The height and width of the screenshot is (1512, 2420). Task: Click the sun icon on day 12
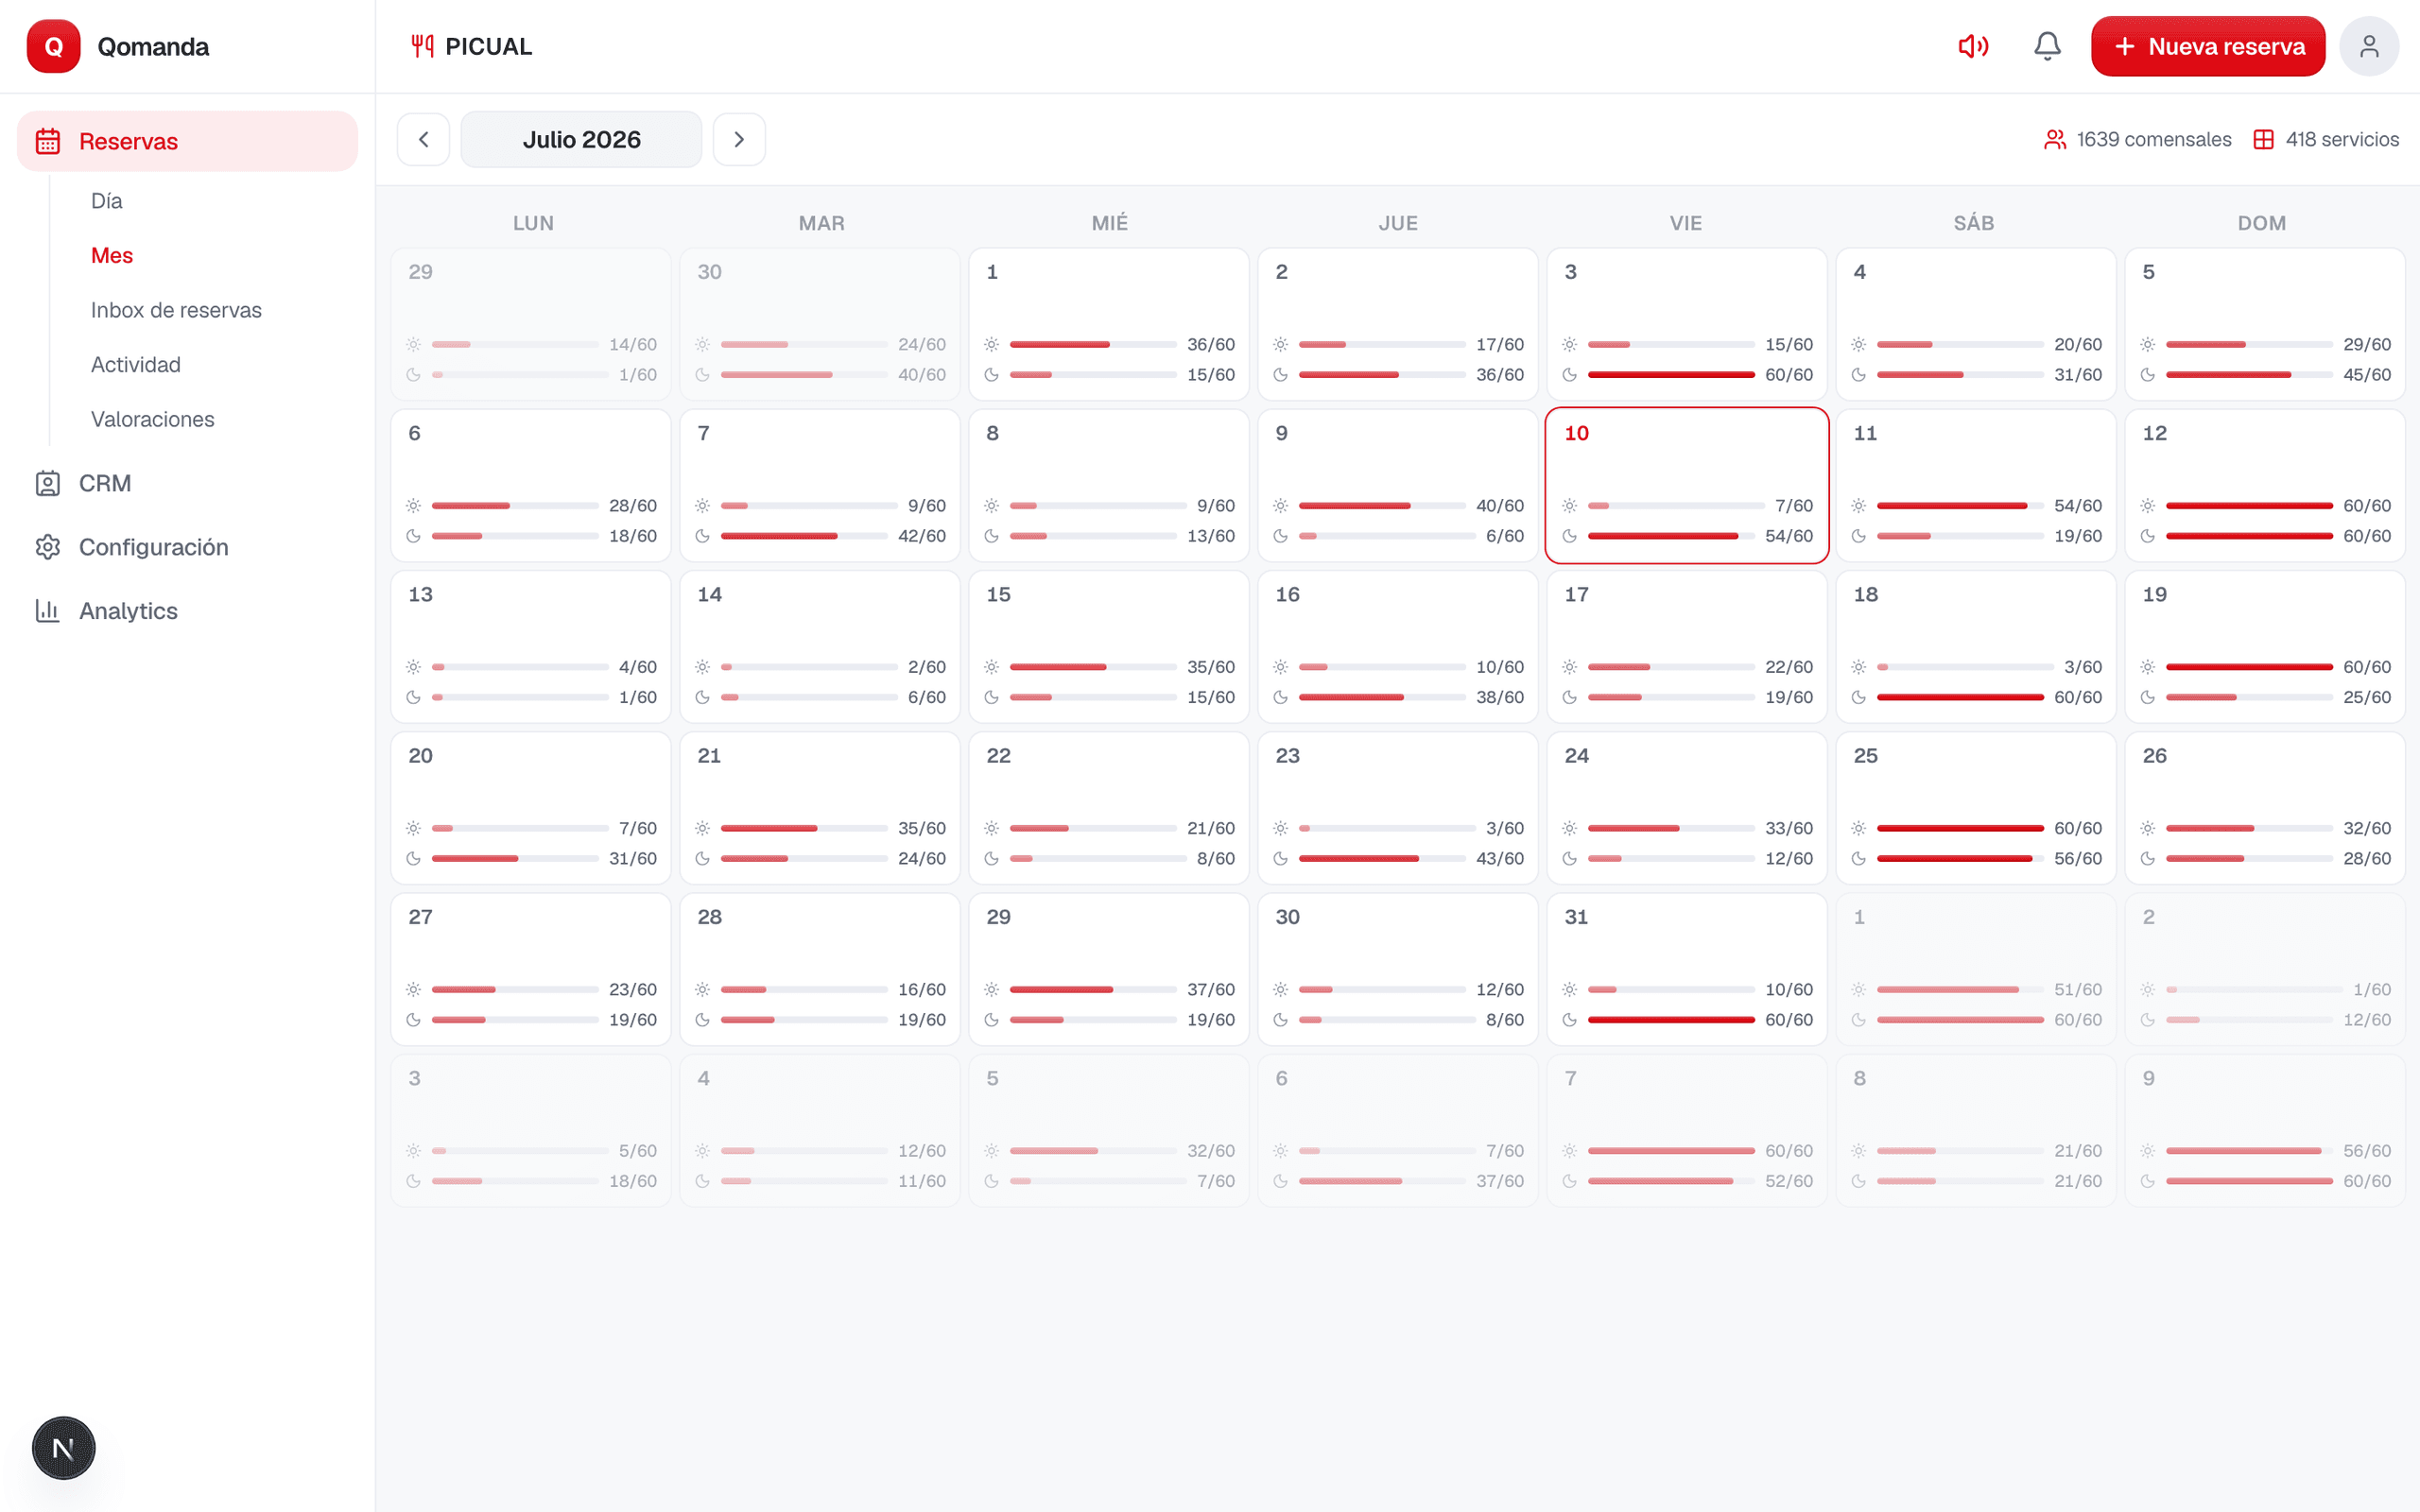[2147, 506]
